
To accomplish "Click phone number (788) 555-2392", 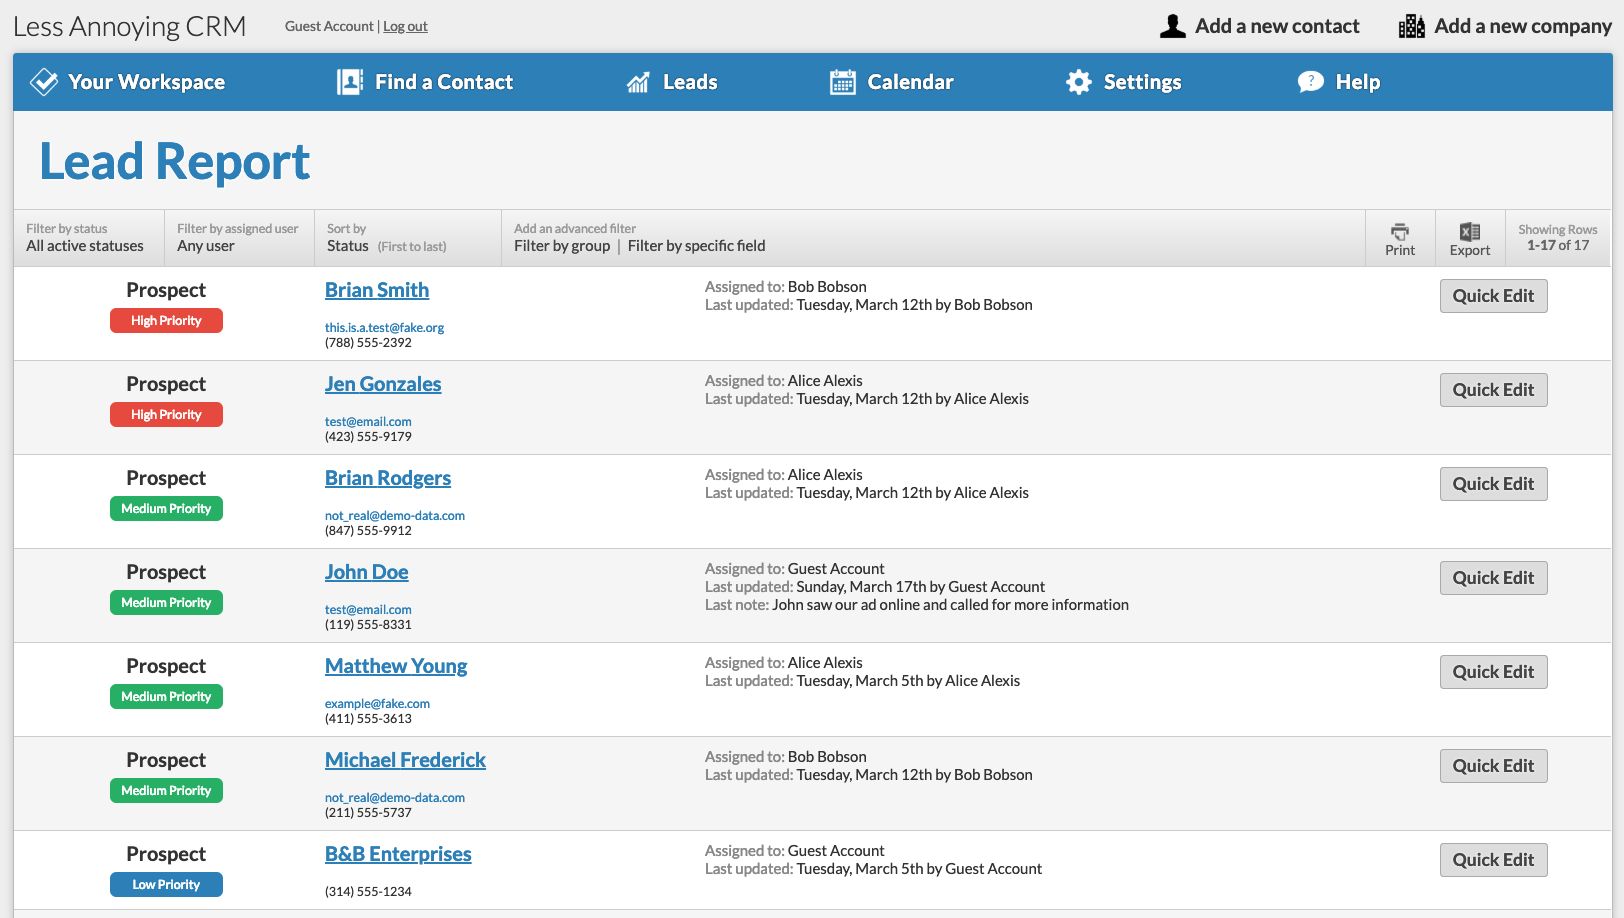I will pyautogui.click(x=368, y=342).
